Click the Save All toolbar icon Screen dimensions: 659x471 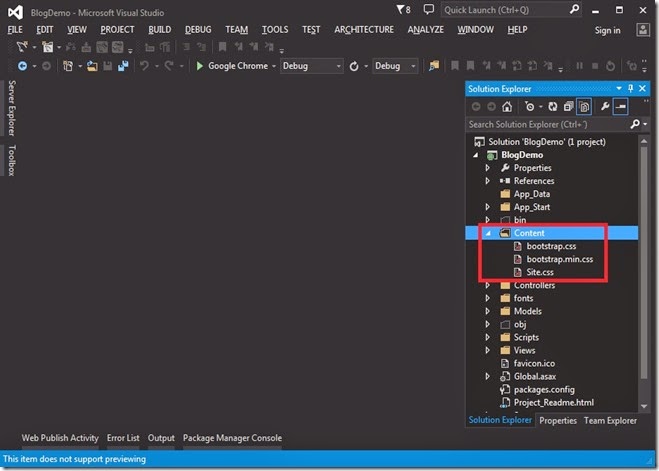(x=123, y=66)
